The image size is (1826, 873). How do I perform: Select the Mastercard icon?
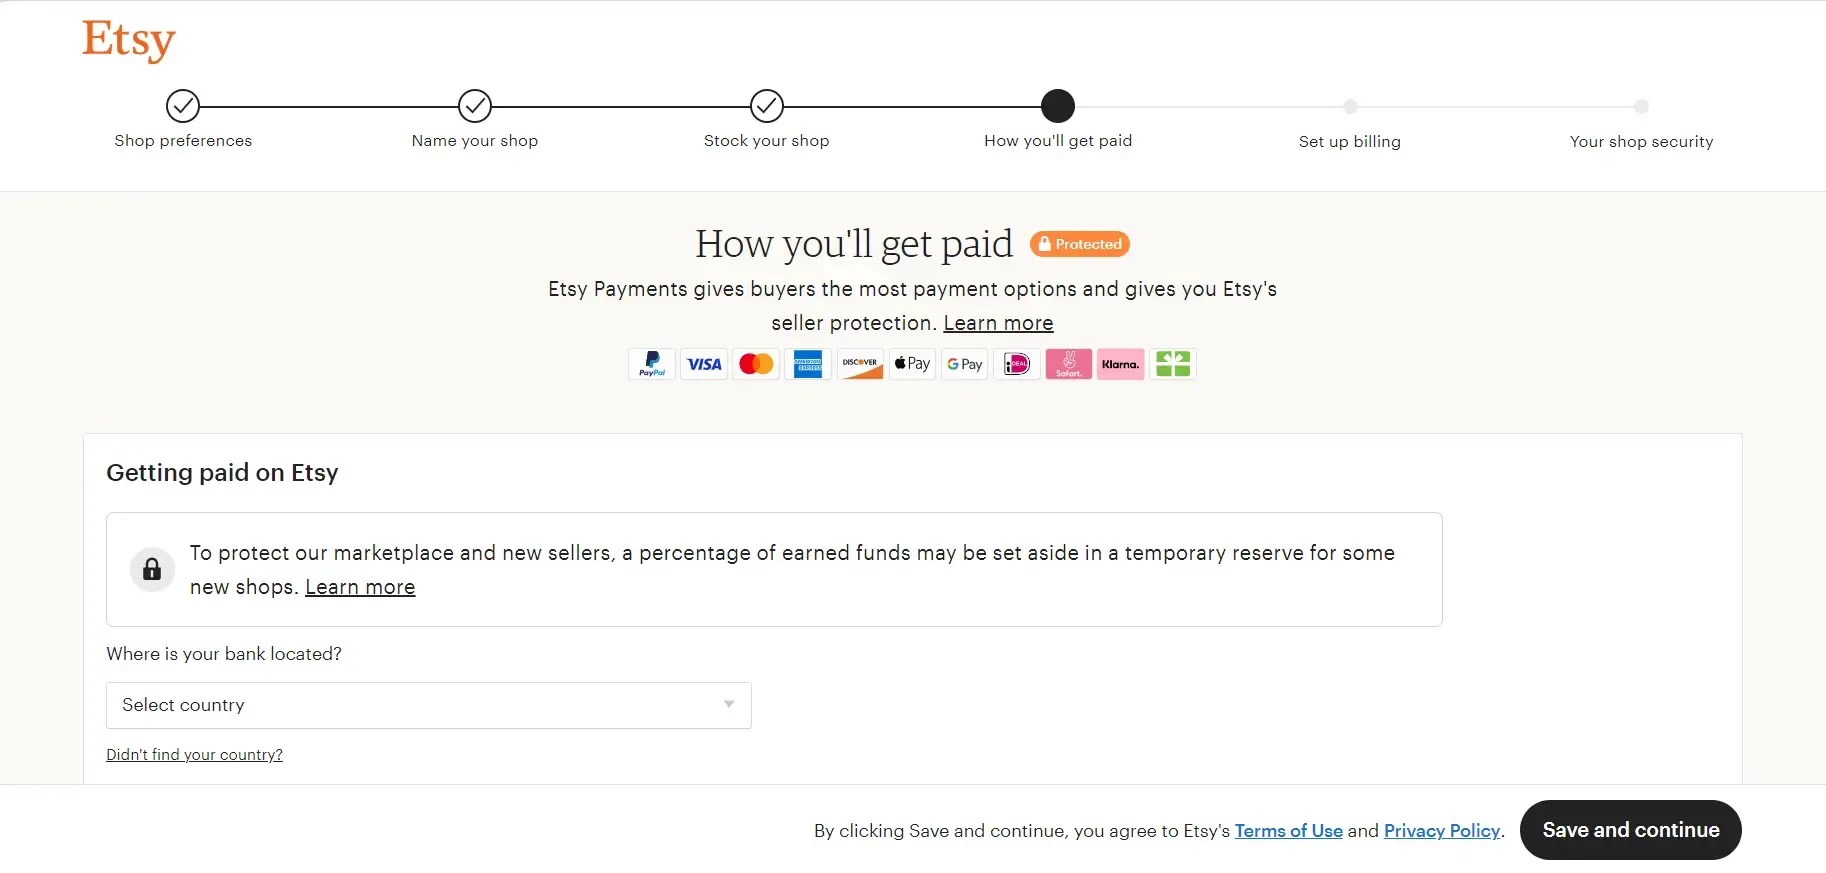click(756, 364)
